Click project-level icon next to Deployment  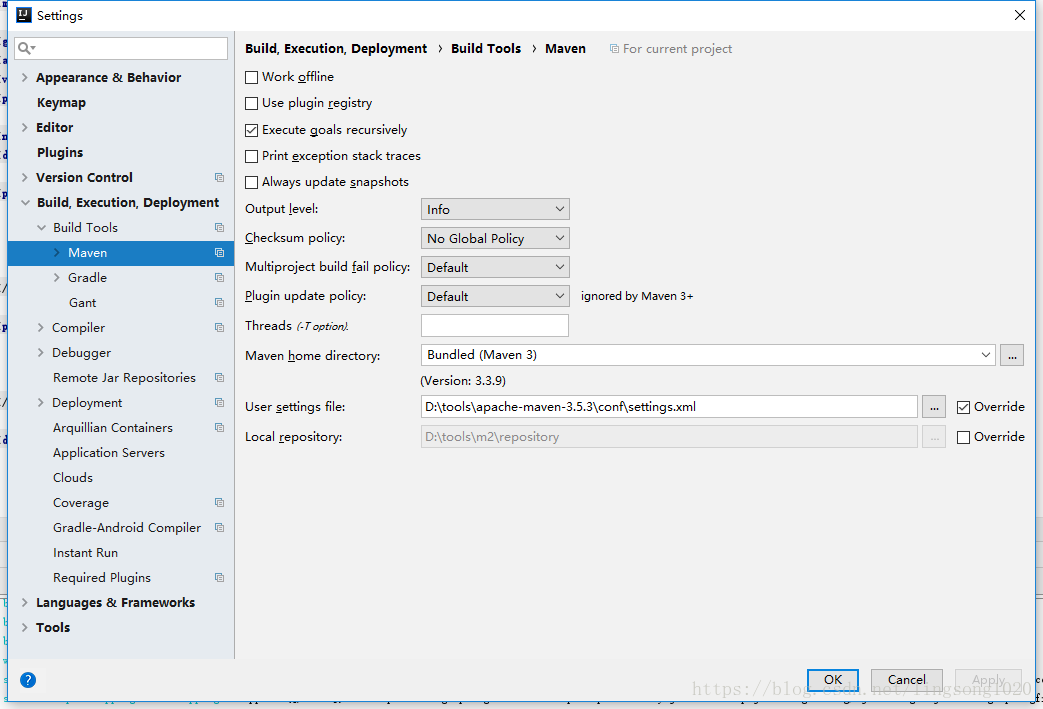coord(220,402)
